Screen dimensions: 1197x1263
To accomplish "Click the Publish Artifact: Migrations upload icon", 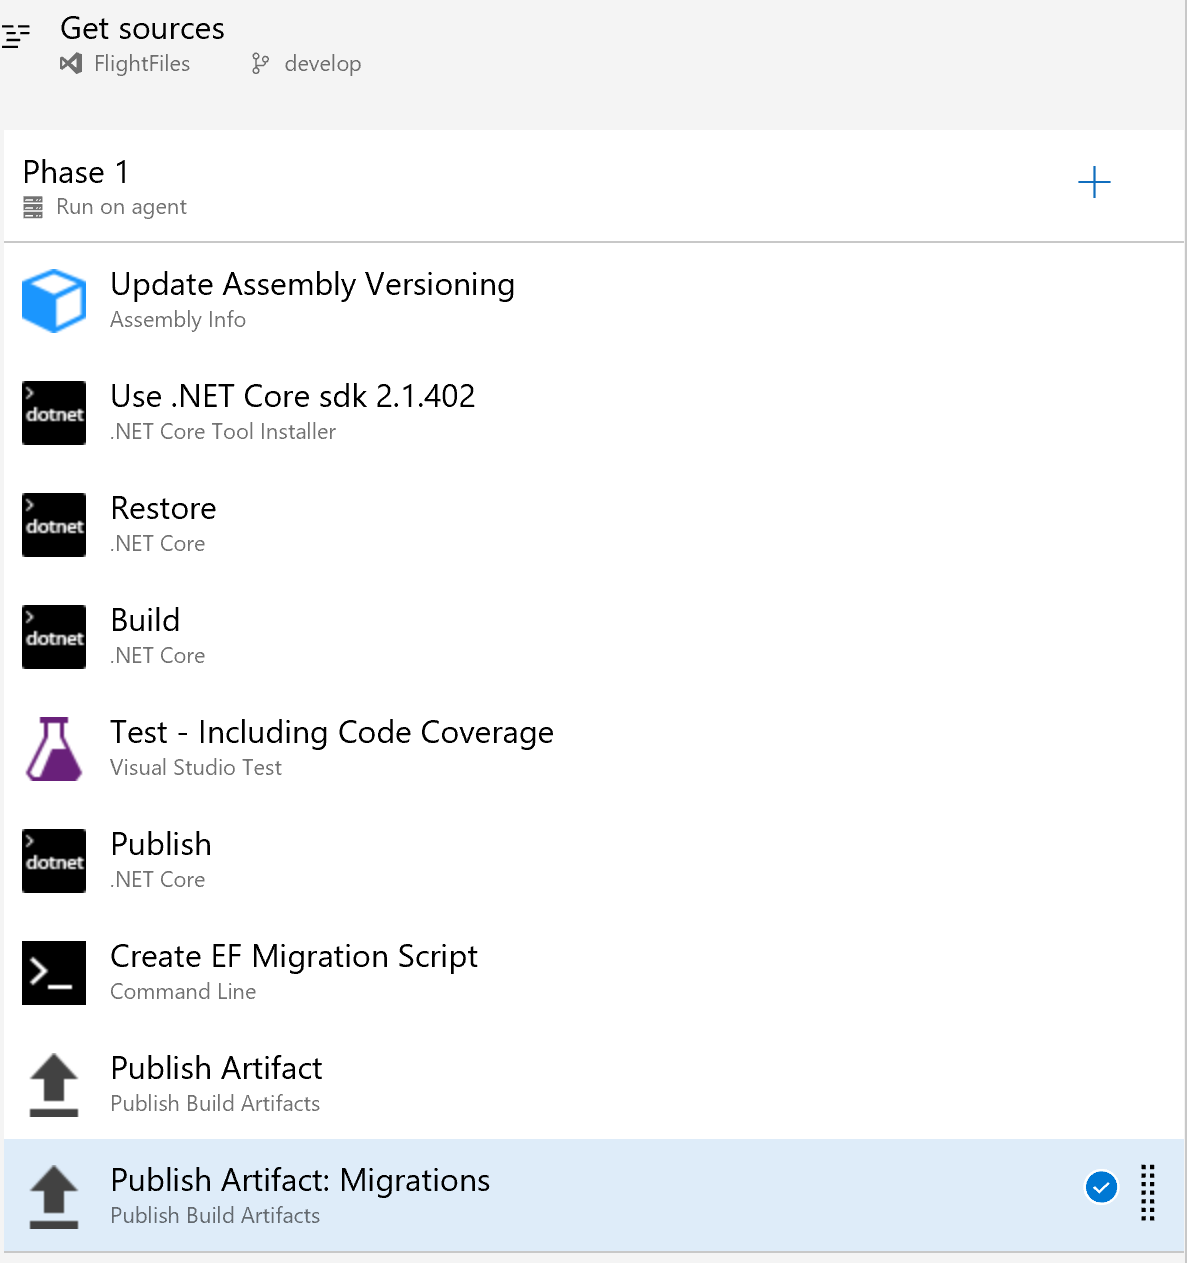I will (x=54, y=1197).
